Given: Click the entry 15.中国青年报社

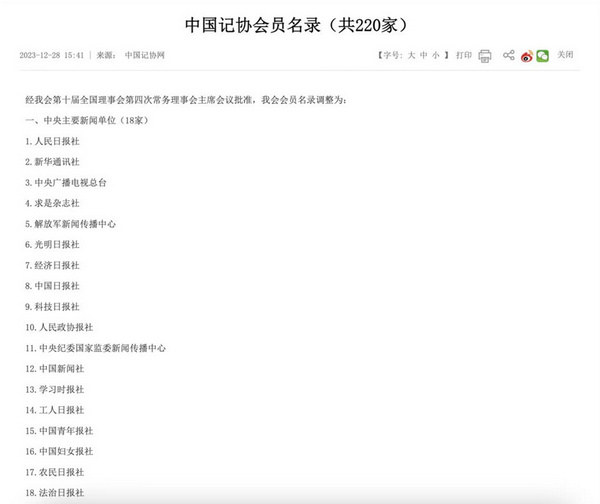Looking at the screenshot, I should point(59,431).
